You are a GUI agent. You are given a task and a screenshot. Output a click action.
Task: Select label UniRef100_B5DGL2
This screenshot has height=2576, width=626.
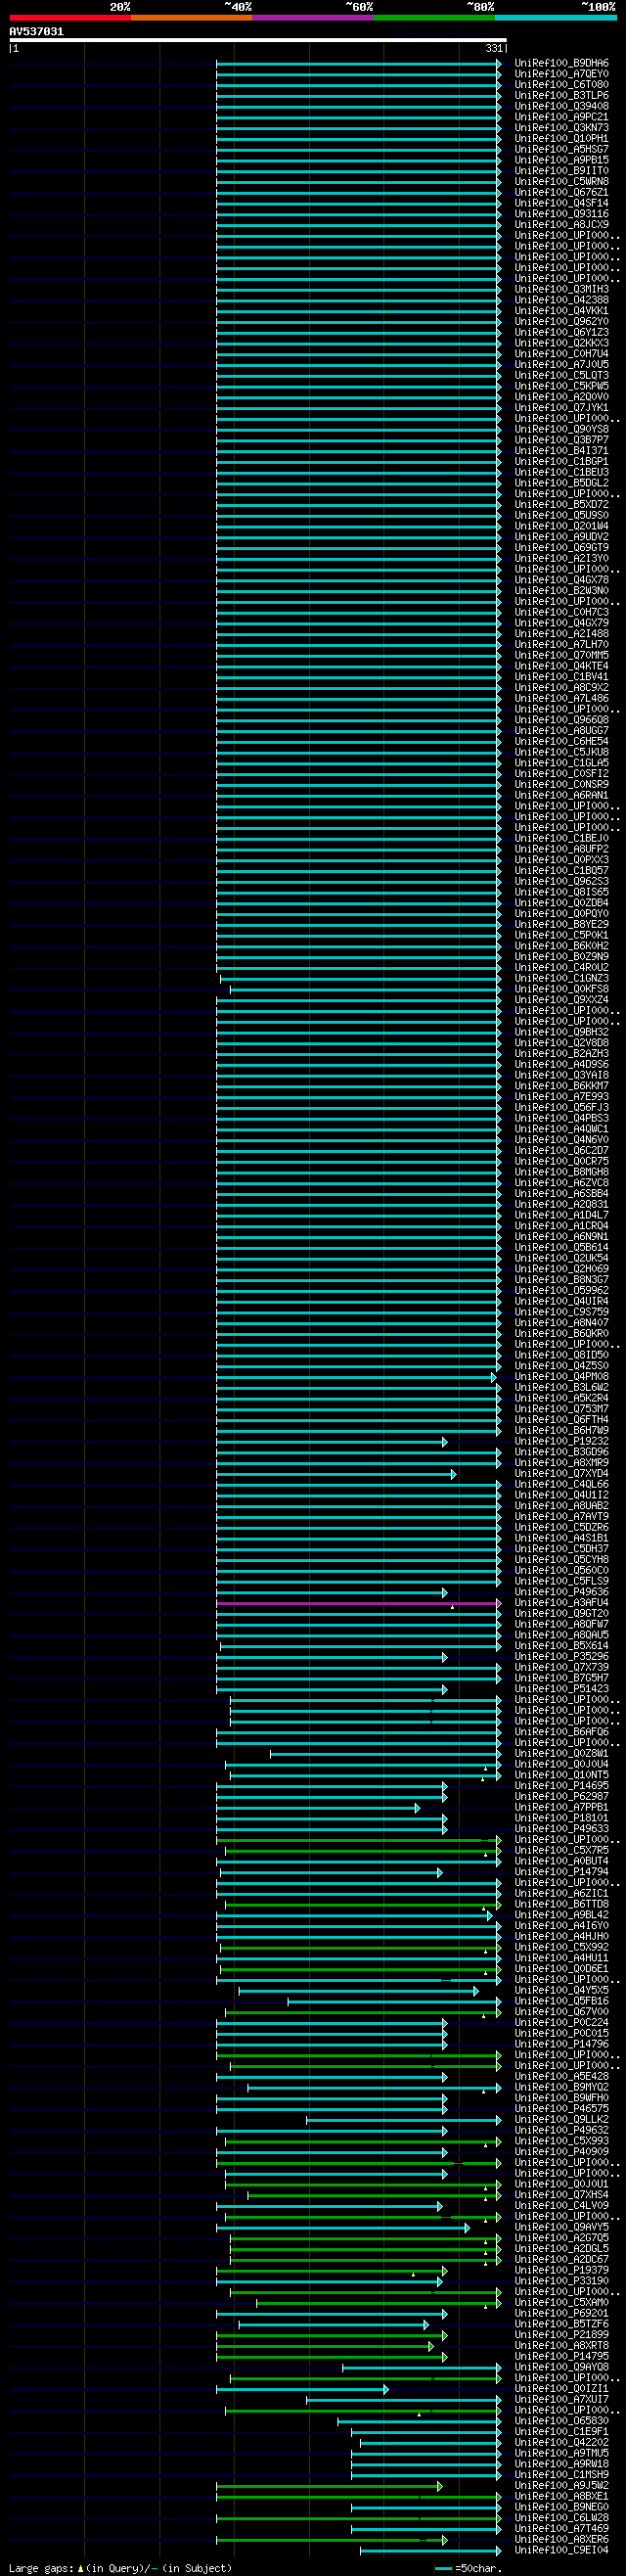tap(562, 483)
